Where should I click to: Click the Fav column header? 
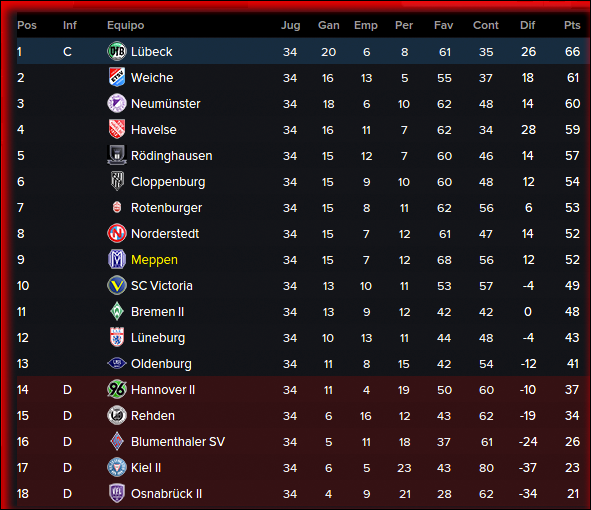(x=444, y=25)
